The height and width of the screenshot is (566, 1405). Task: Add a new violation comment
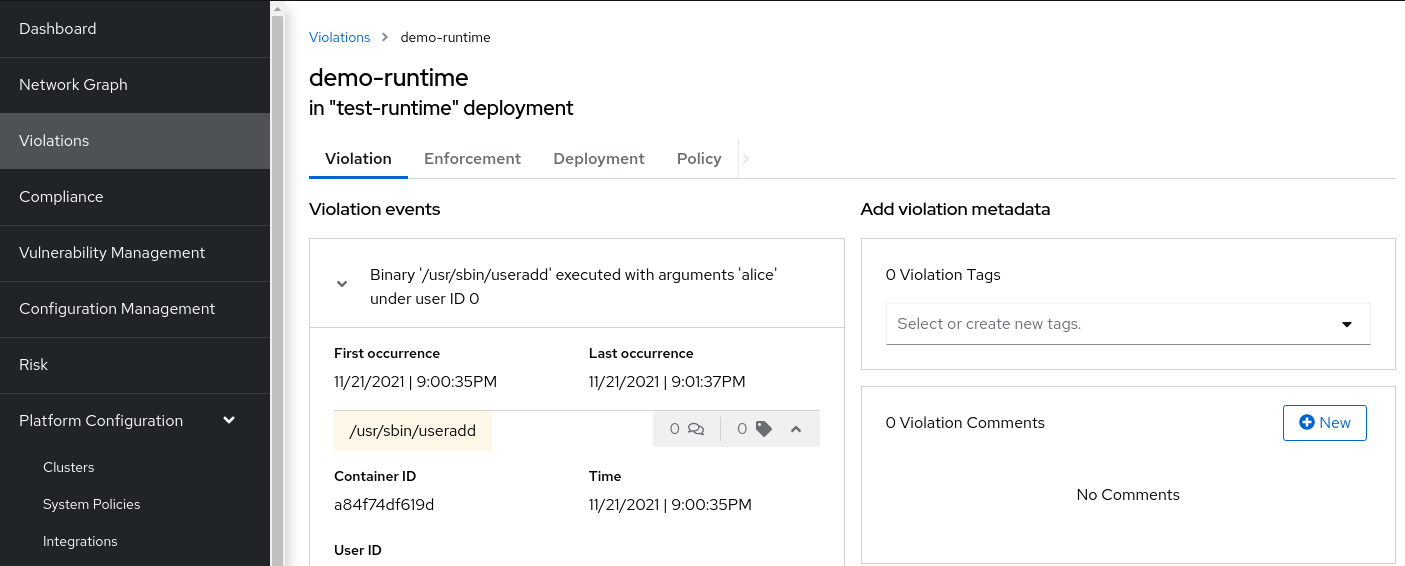(x=1324, y=423)
